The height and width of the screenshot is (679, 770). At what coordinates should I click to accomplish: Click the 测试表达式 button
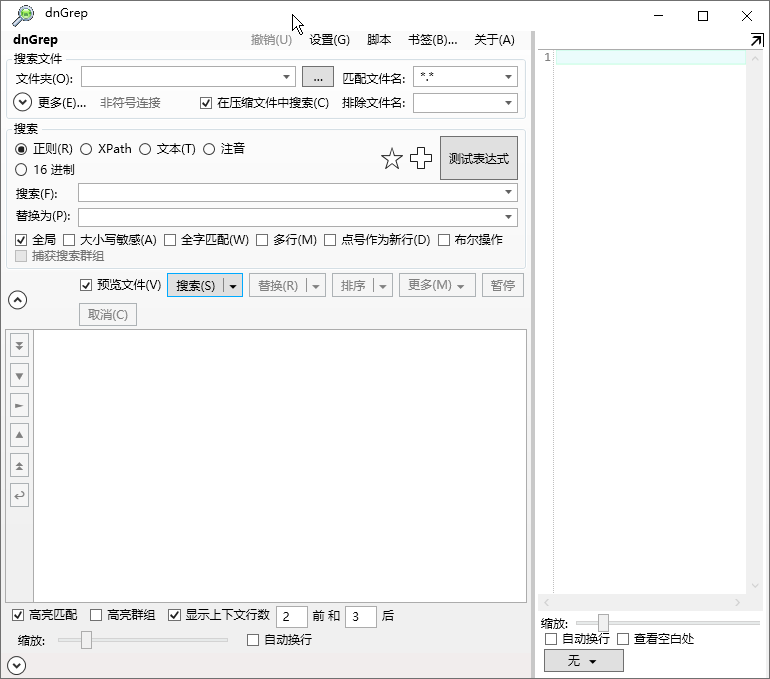pos(478,158)
